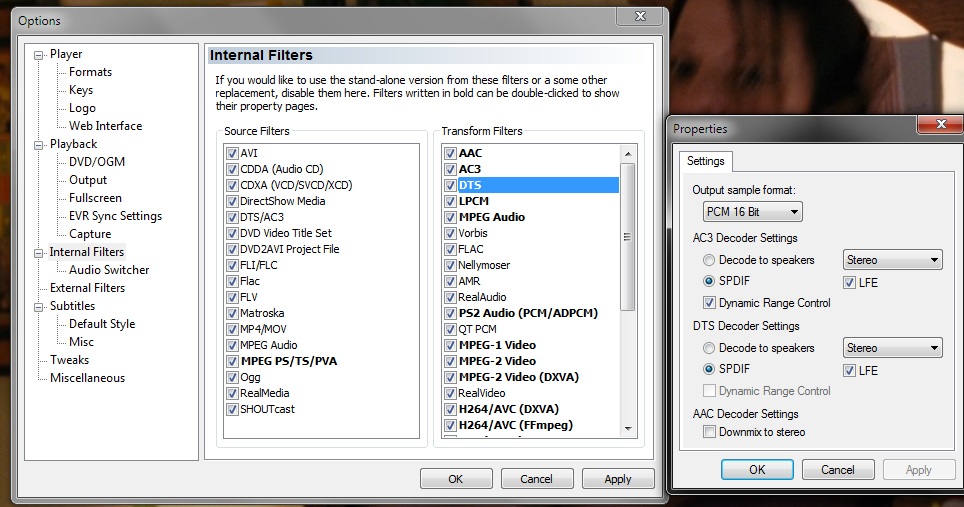Screen dimensions: 964x507
Task: Click Cancel in Properties dialog
Action: pos(837,470)
